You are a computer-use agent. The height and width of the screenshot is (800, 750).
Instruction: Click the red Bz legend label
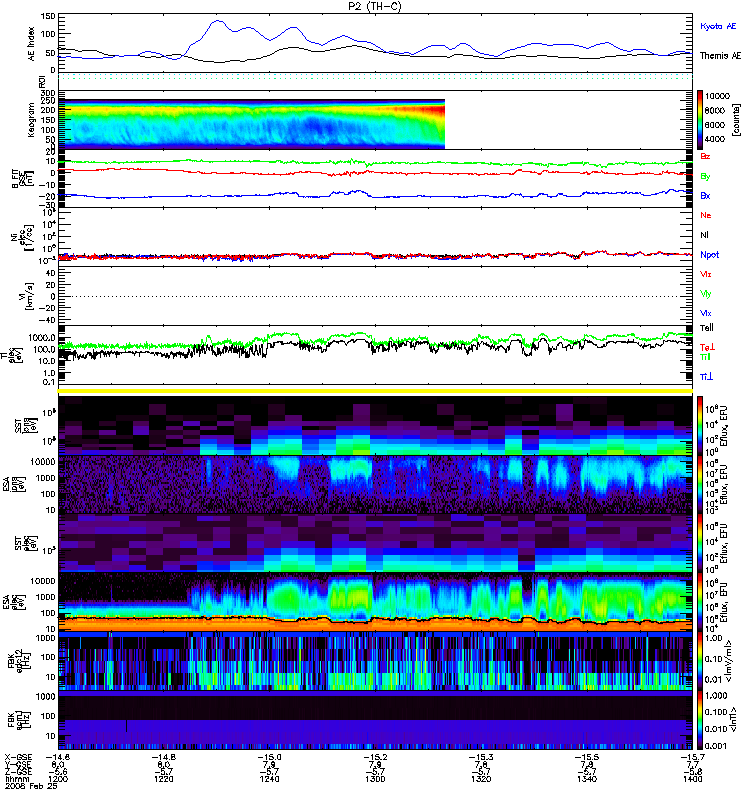[x=705, y=156]
